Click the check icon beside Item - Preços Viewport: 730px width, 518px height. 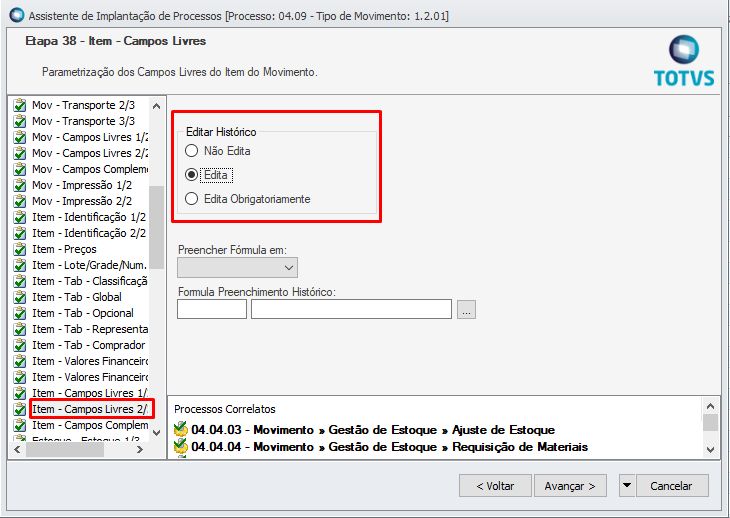pos(20,250)
